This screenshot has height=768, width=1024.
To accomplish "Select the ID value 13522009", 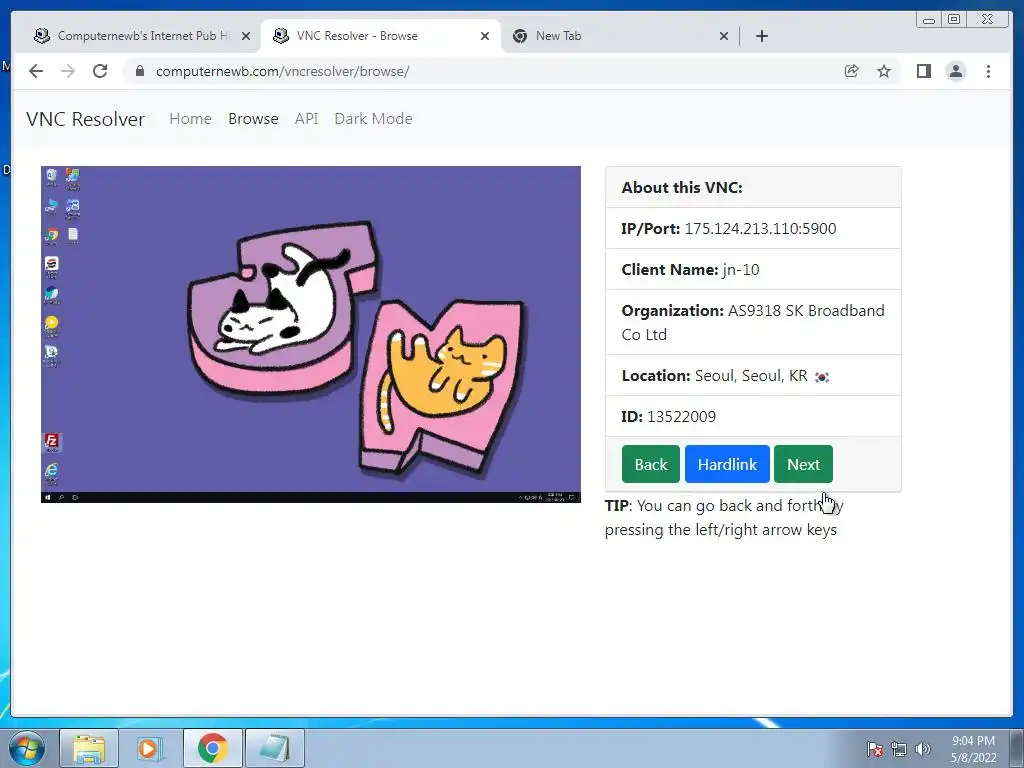I will (x=681, y=417).
